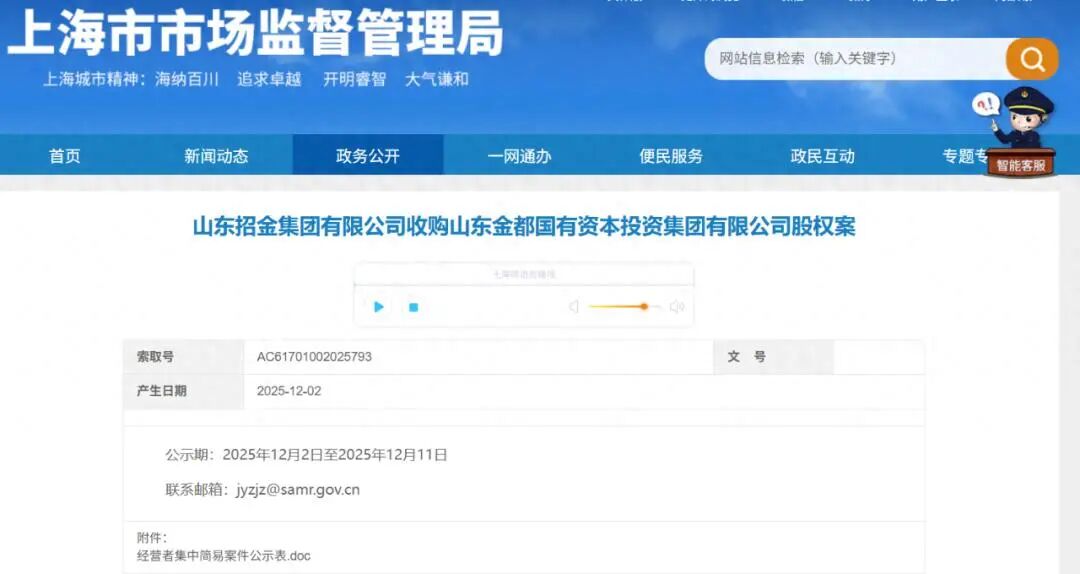Open the 政民互动 section

point(822,156)
